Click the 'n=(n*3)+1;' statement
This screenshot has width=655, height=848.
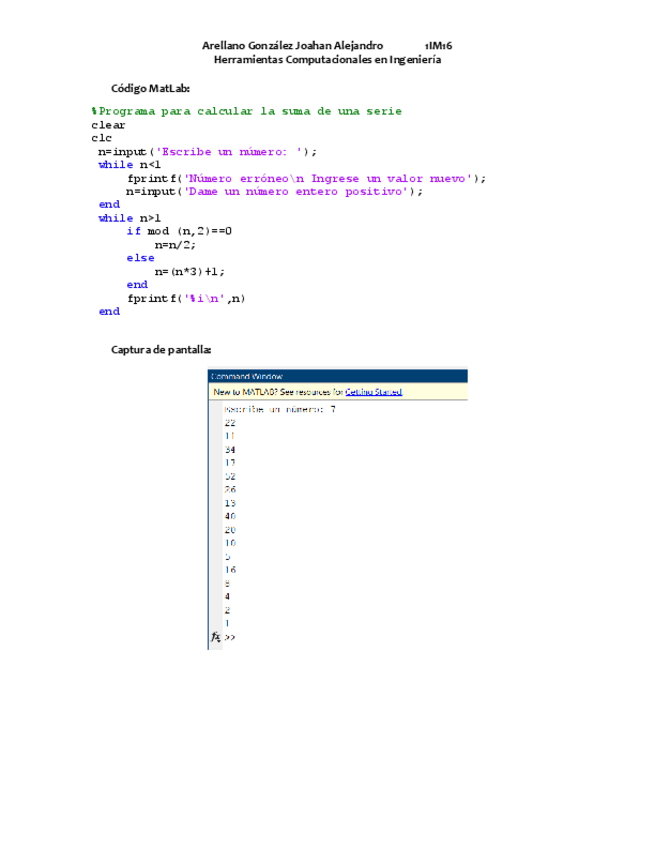click(190, 271)
